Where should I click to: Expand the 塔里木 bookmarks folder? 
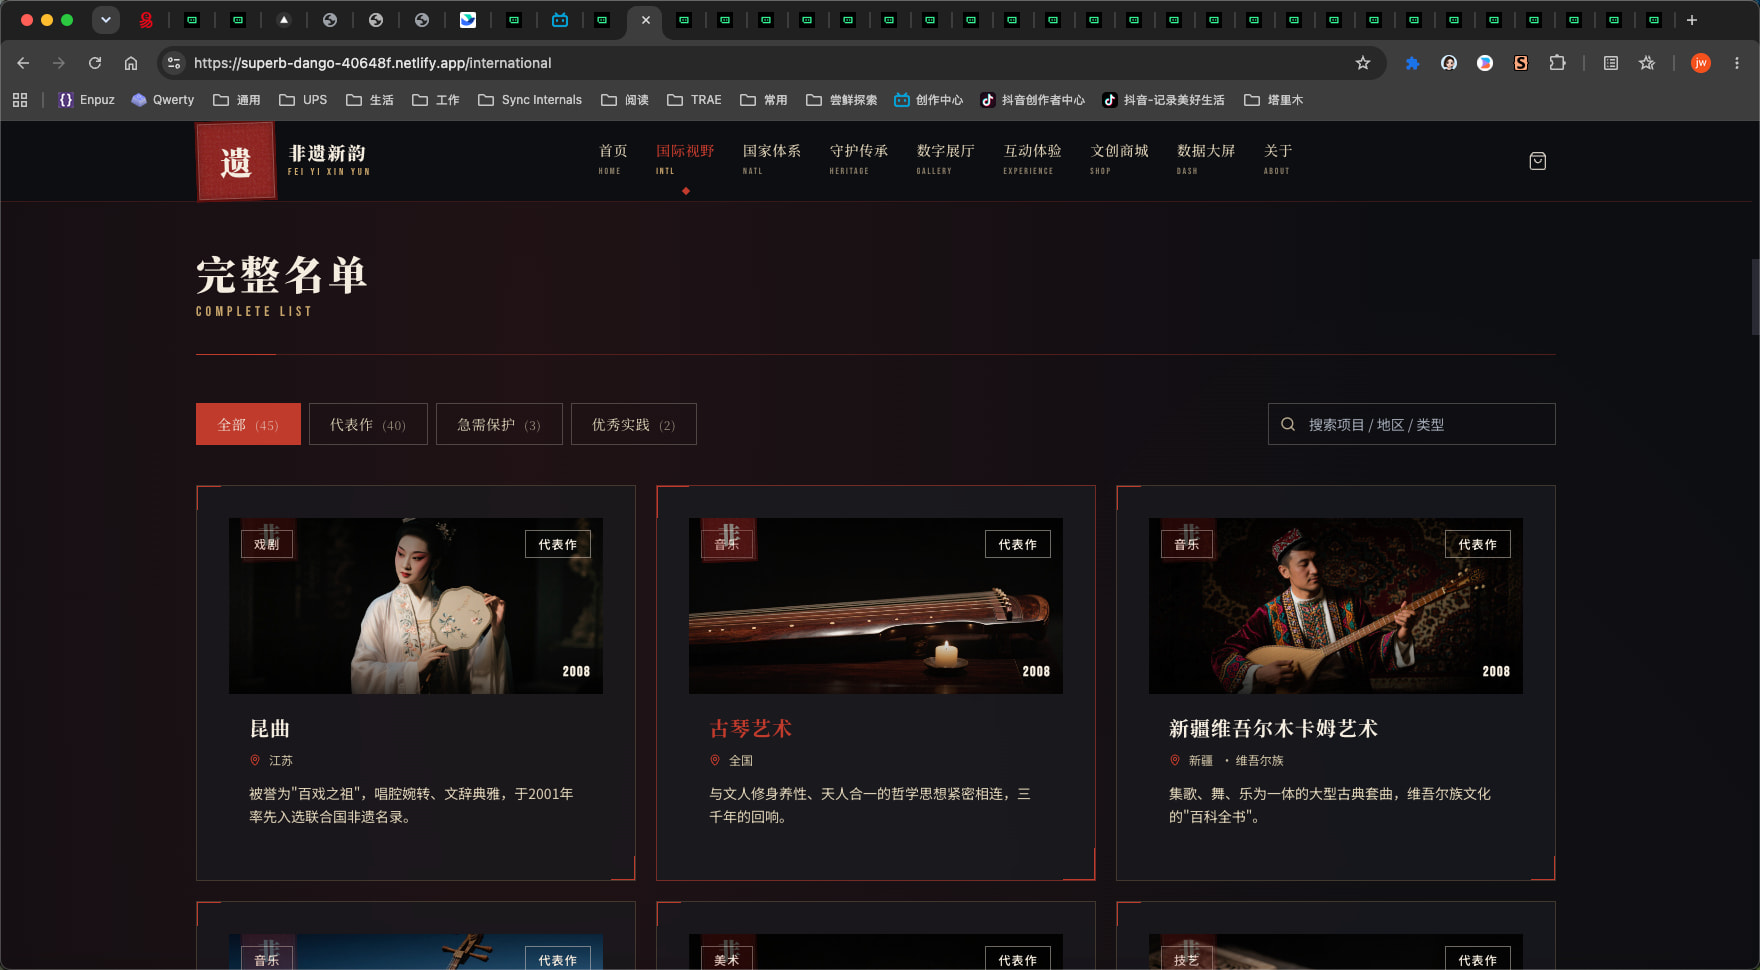1274,100
